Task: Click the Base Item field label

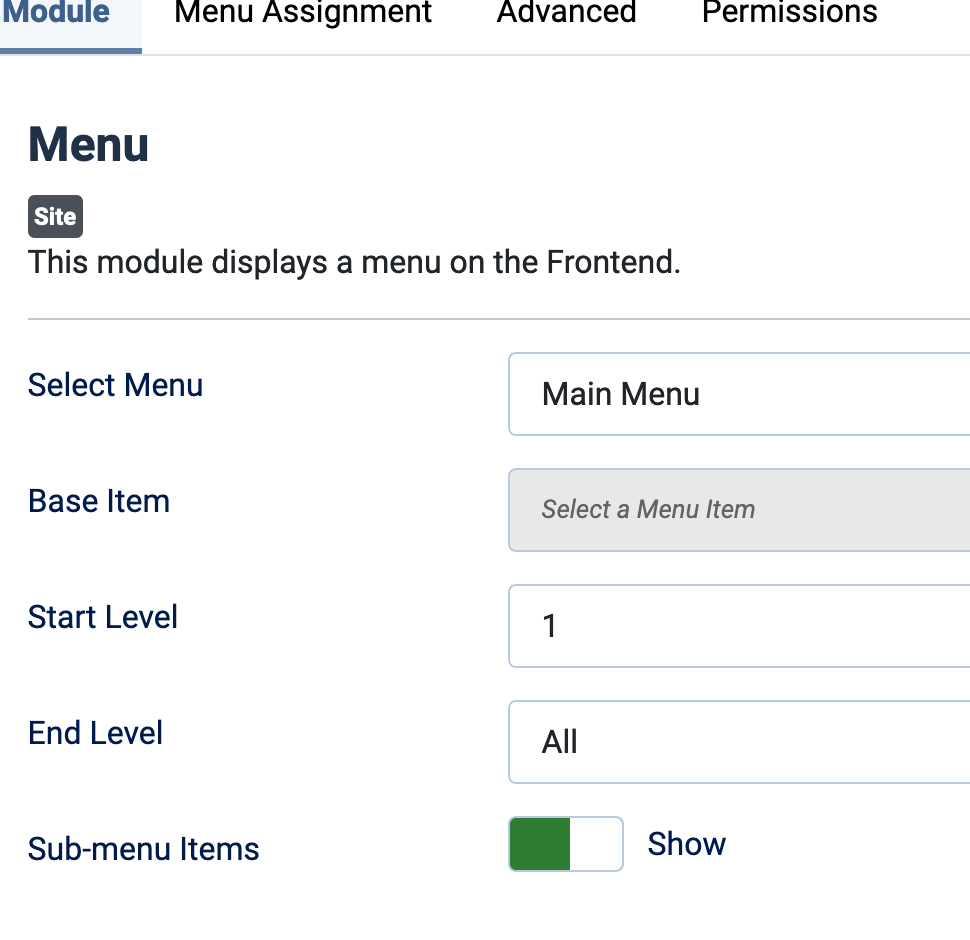Action: [x=98, y=500]
